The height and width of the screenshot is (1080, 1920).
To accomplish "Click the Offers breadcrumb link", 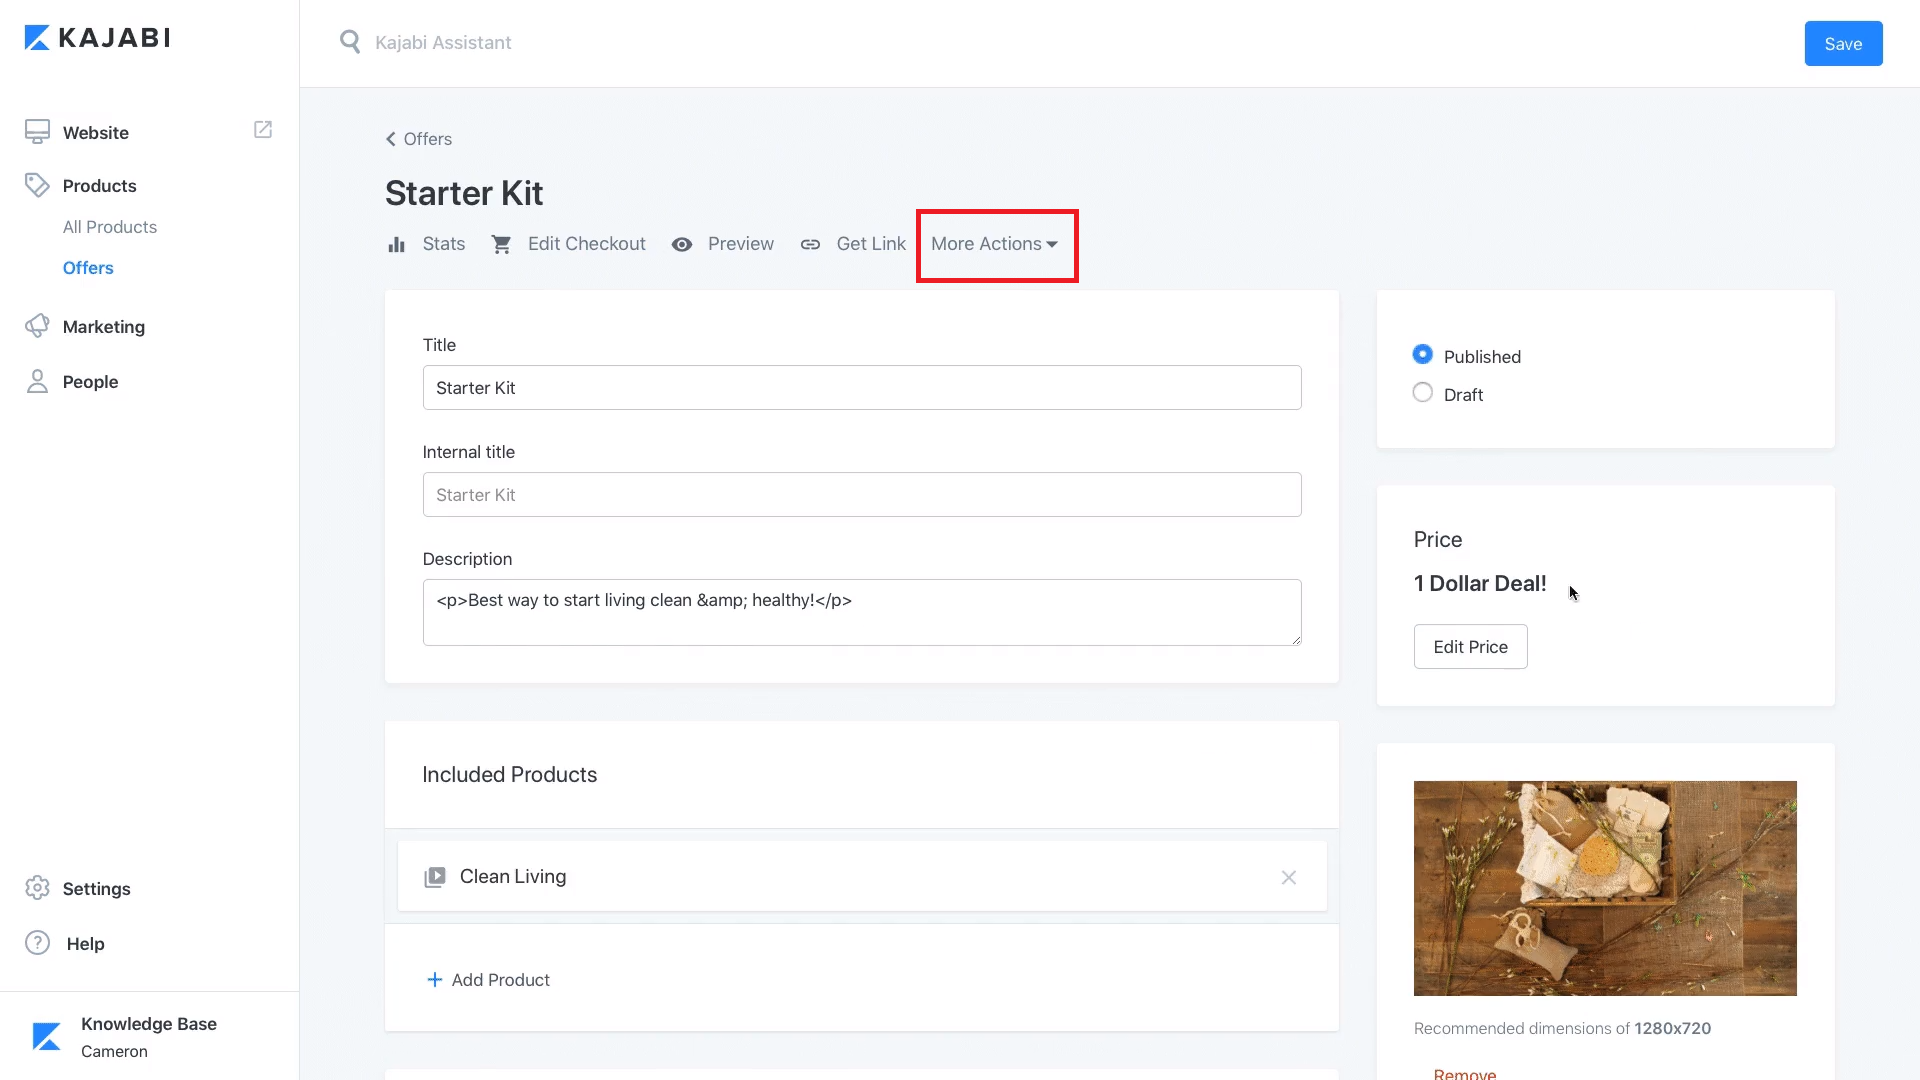I will click(427, 139).
